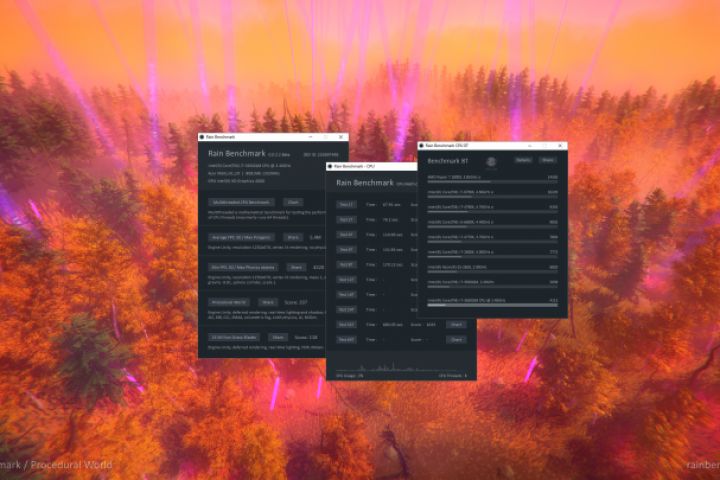Screen dimensions: 720x480
Task: Select the highlighted bottom CPU row in Benchmark XT
Action: [492, 302]
